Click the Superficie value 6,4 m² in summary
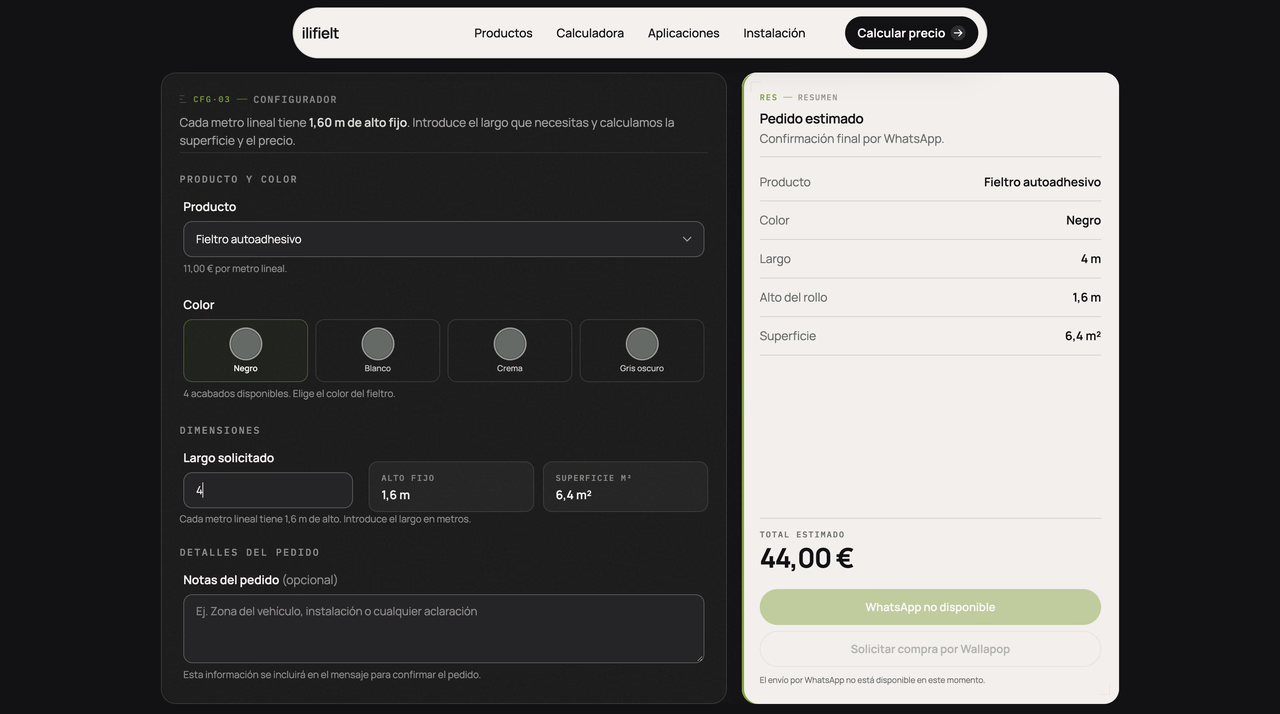This screenshot has width=1280, height=714. (x=1083, y=336)
